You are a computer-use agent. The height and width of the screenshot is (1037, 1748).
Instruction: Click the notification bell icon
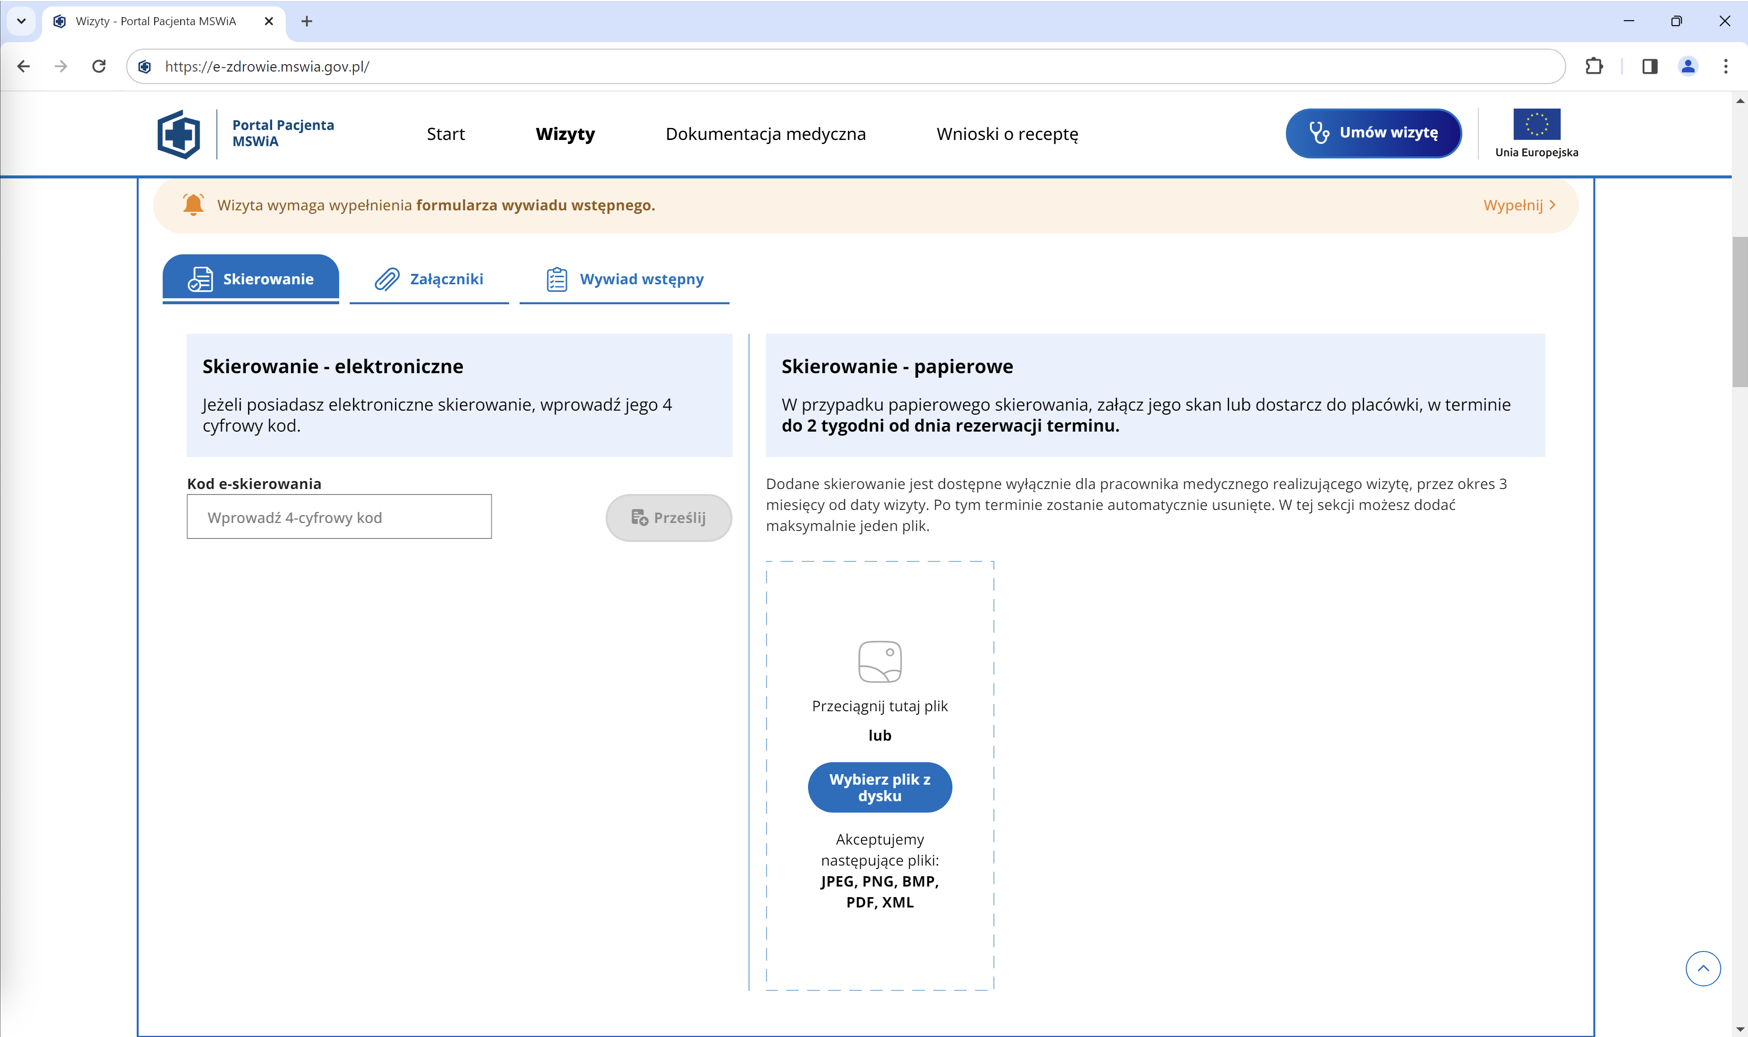(x=193, y=205)
